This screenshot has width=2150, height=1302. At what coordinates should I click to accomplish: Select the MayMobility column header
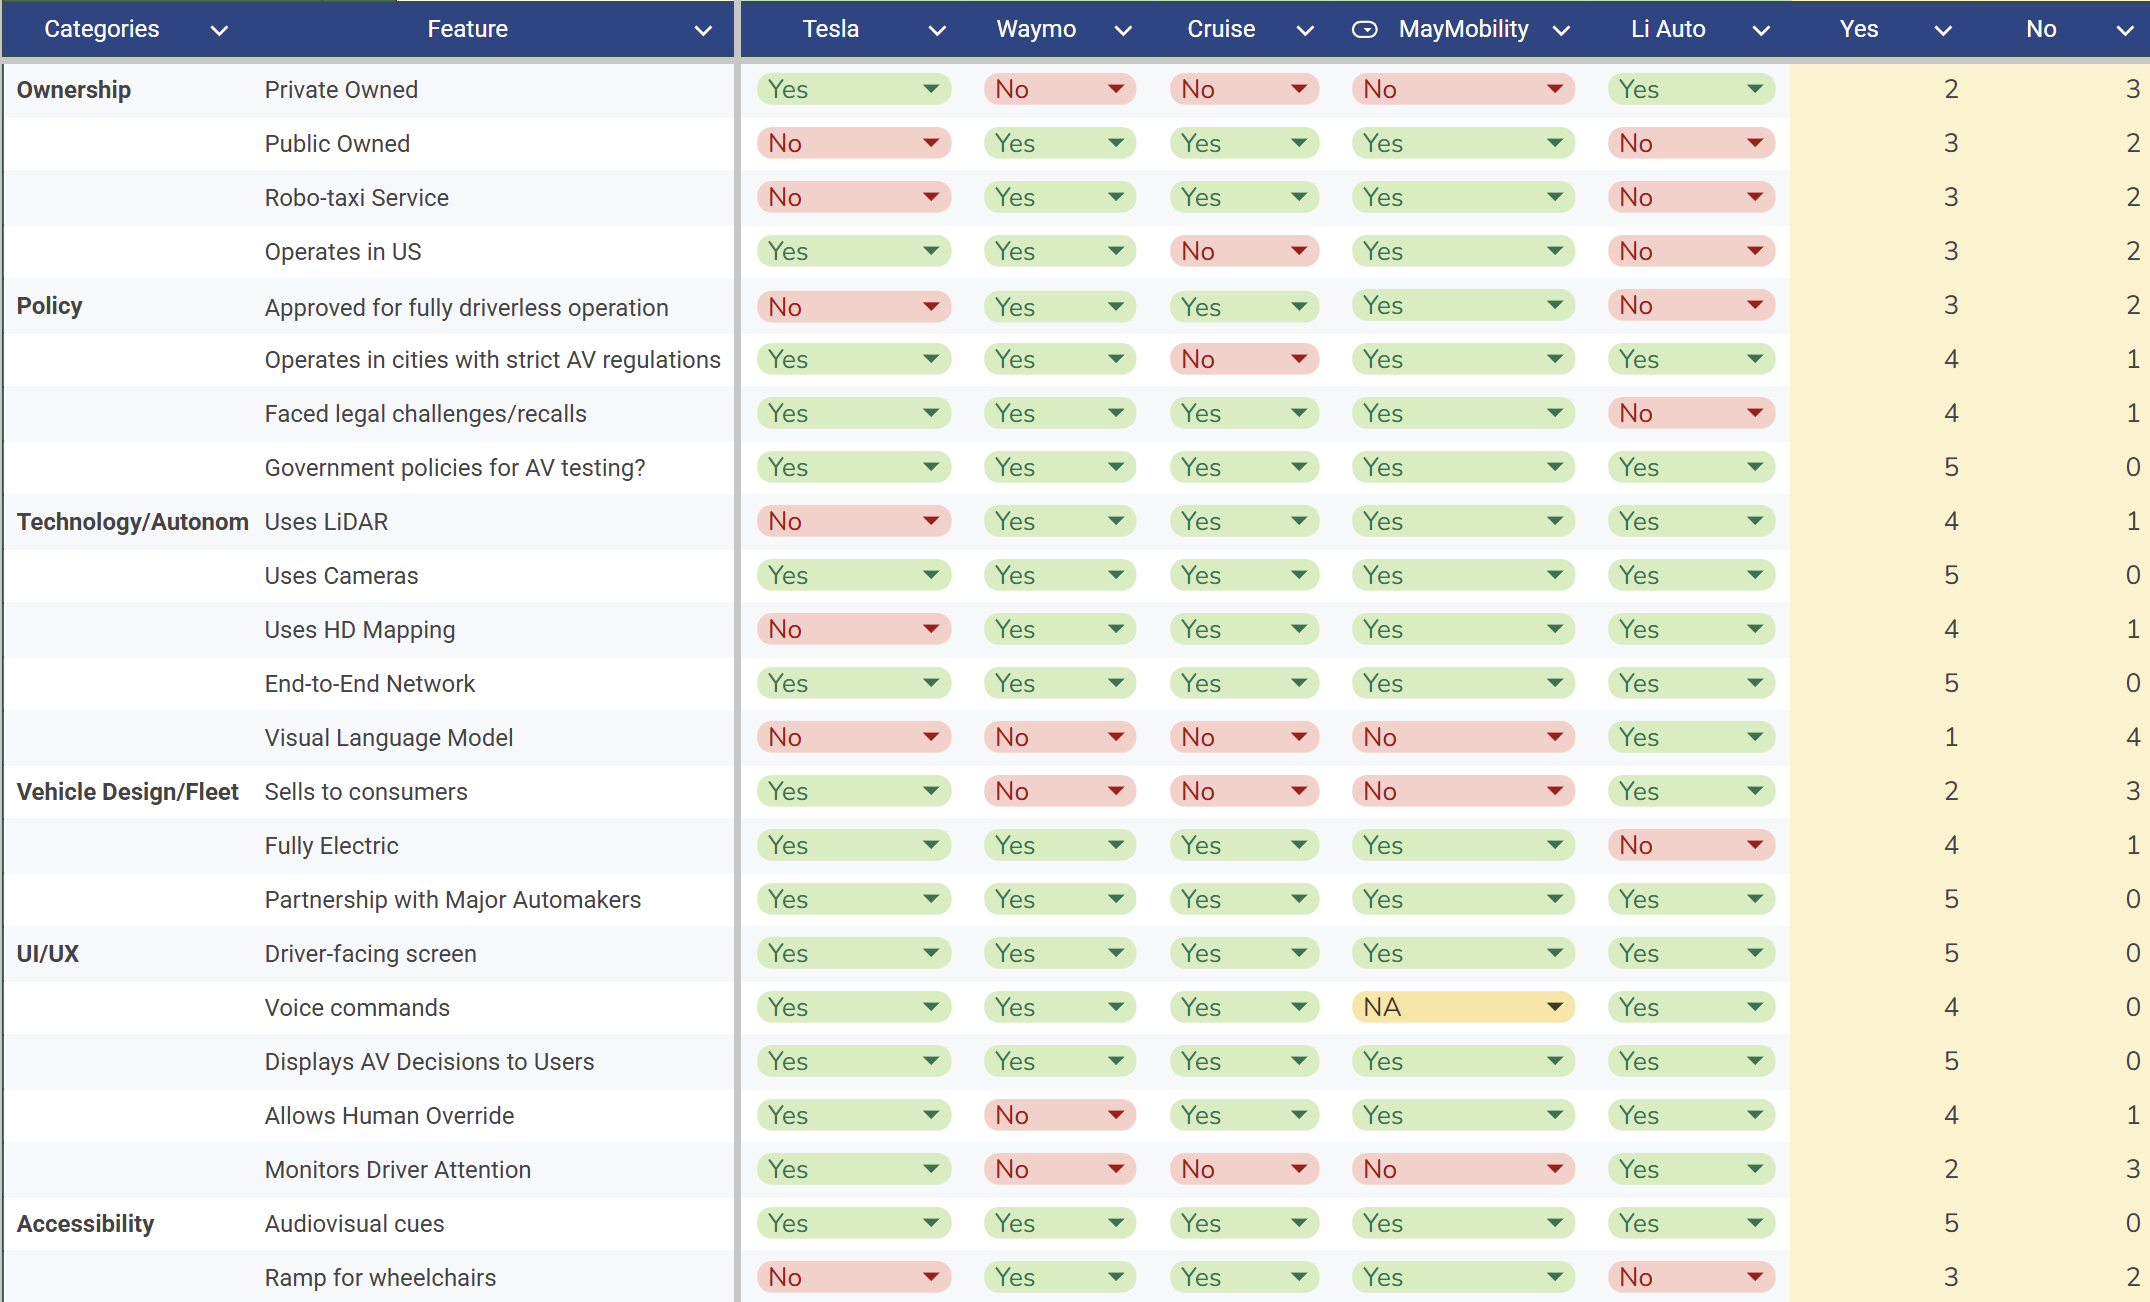tap(1463, 30)
